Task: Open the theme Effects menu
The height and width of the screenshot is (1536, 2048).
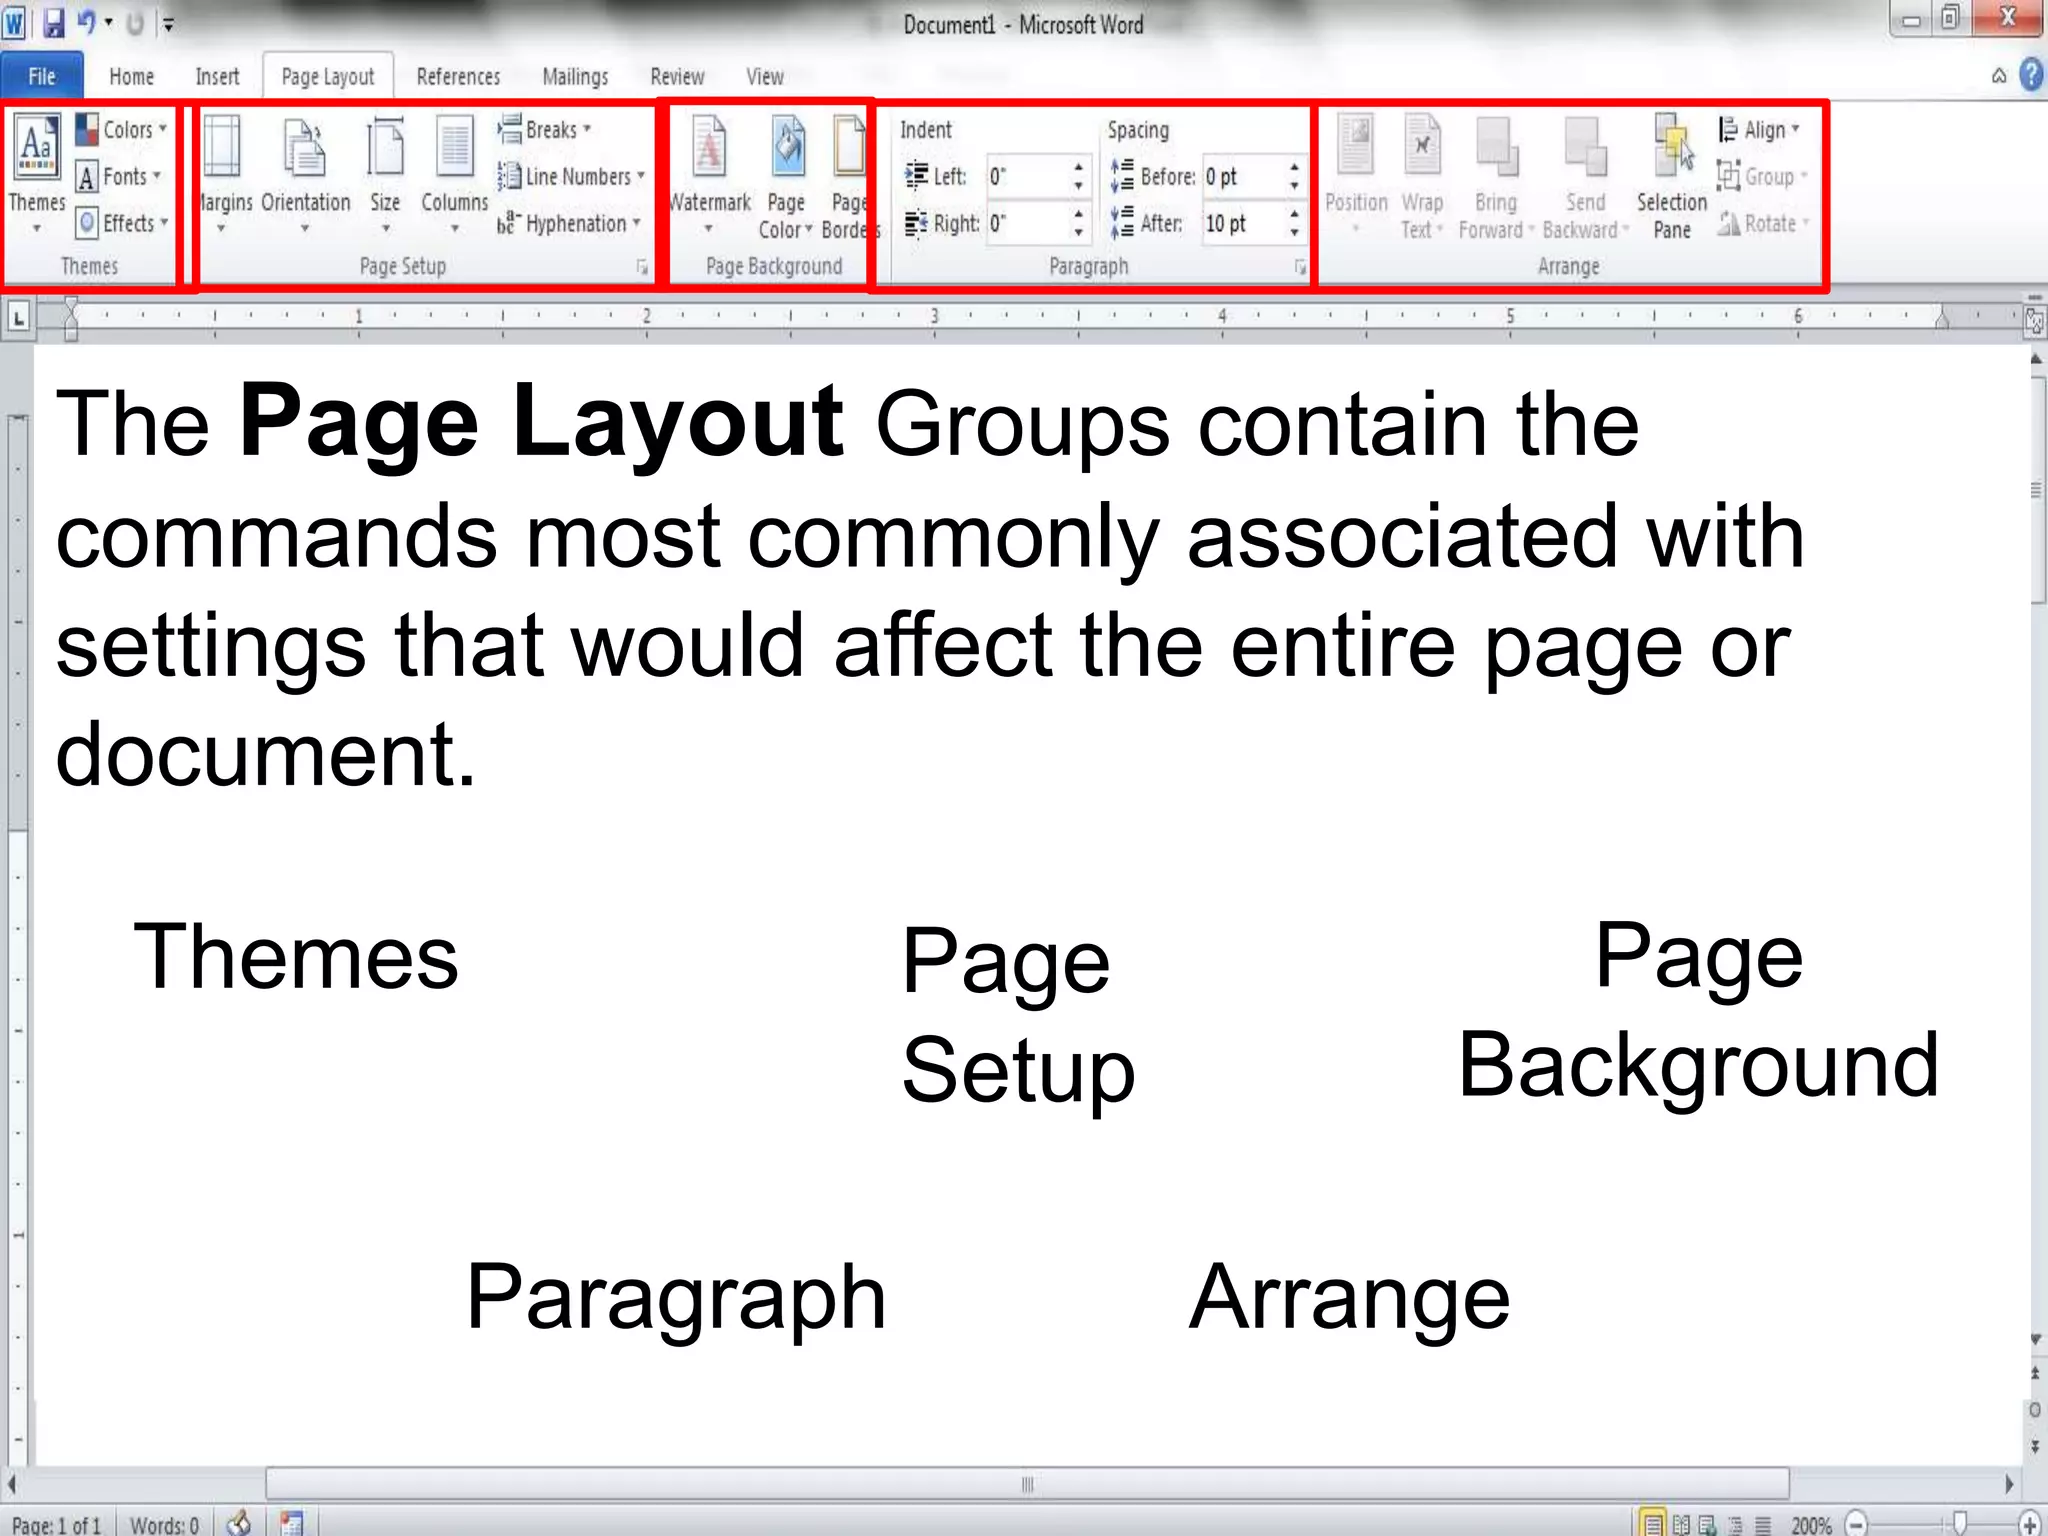Action: (122, 223)
